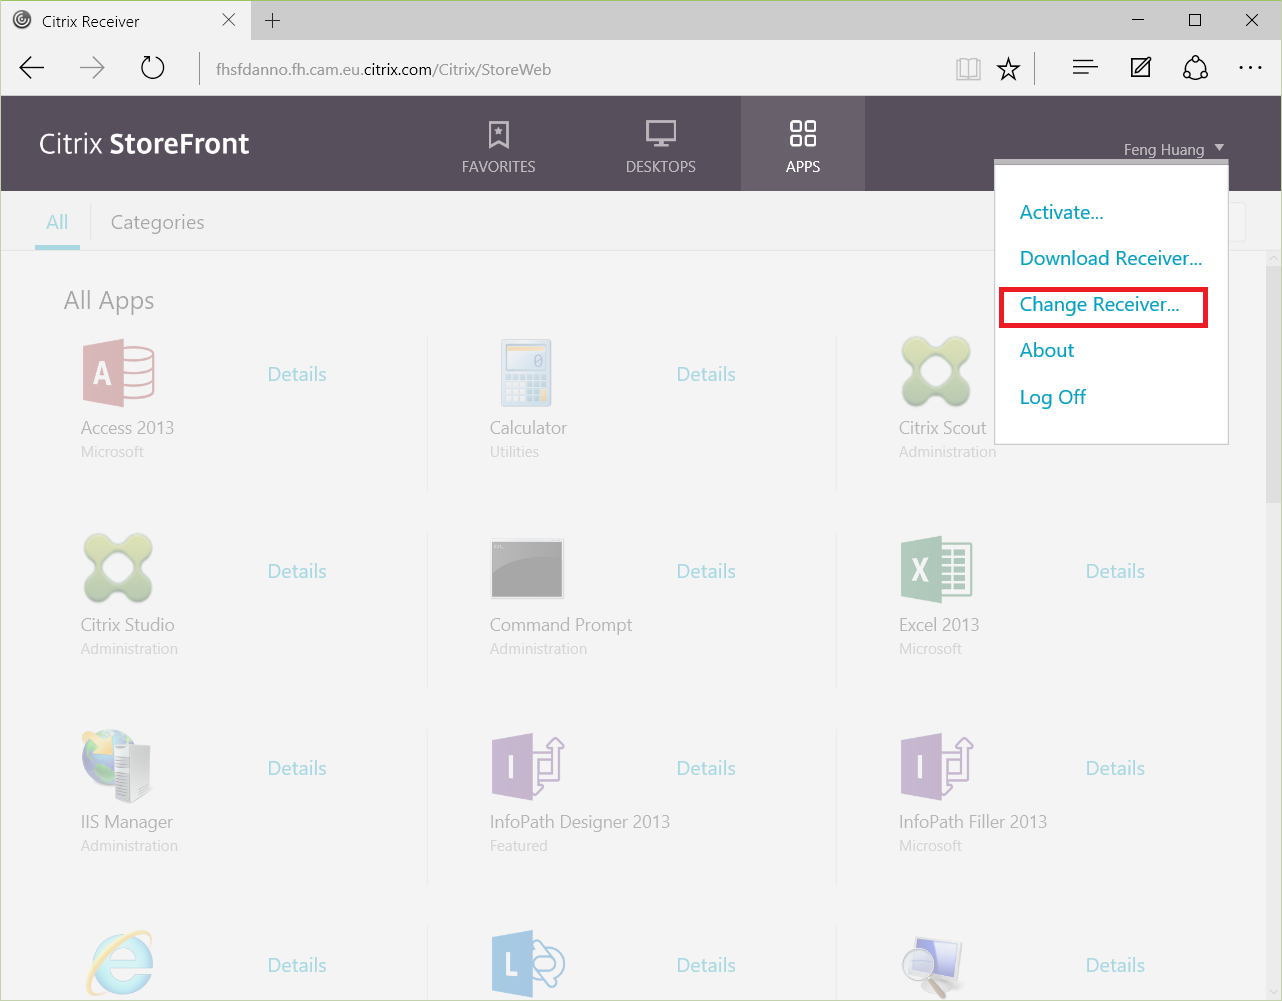1282x1001 pixels.
Task: Switch to the Desktops view
Action: click(x=660, y=145)
